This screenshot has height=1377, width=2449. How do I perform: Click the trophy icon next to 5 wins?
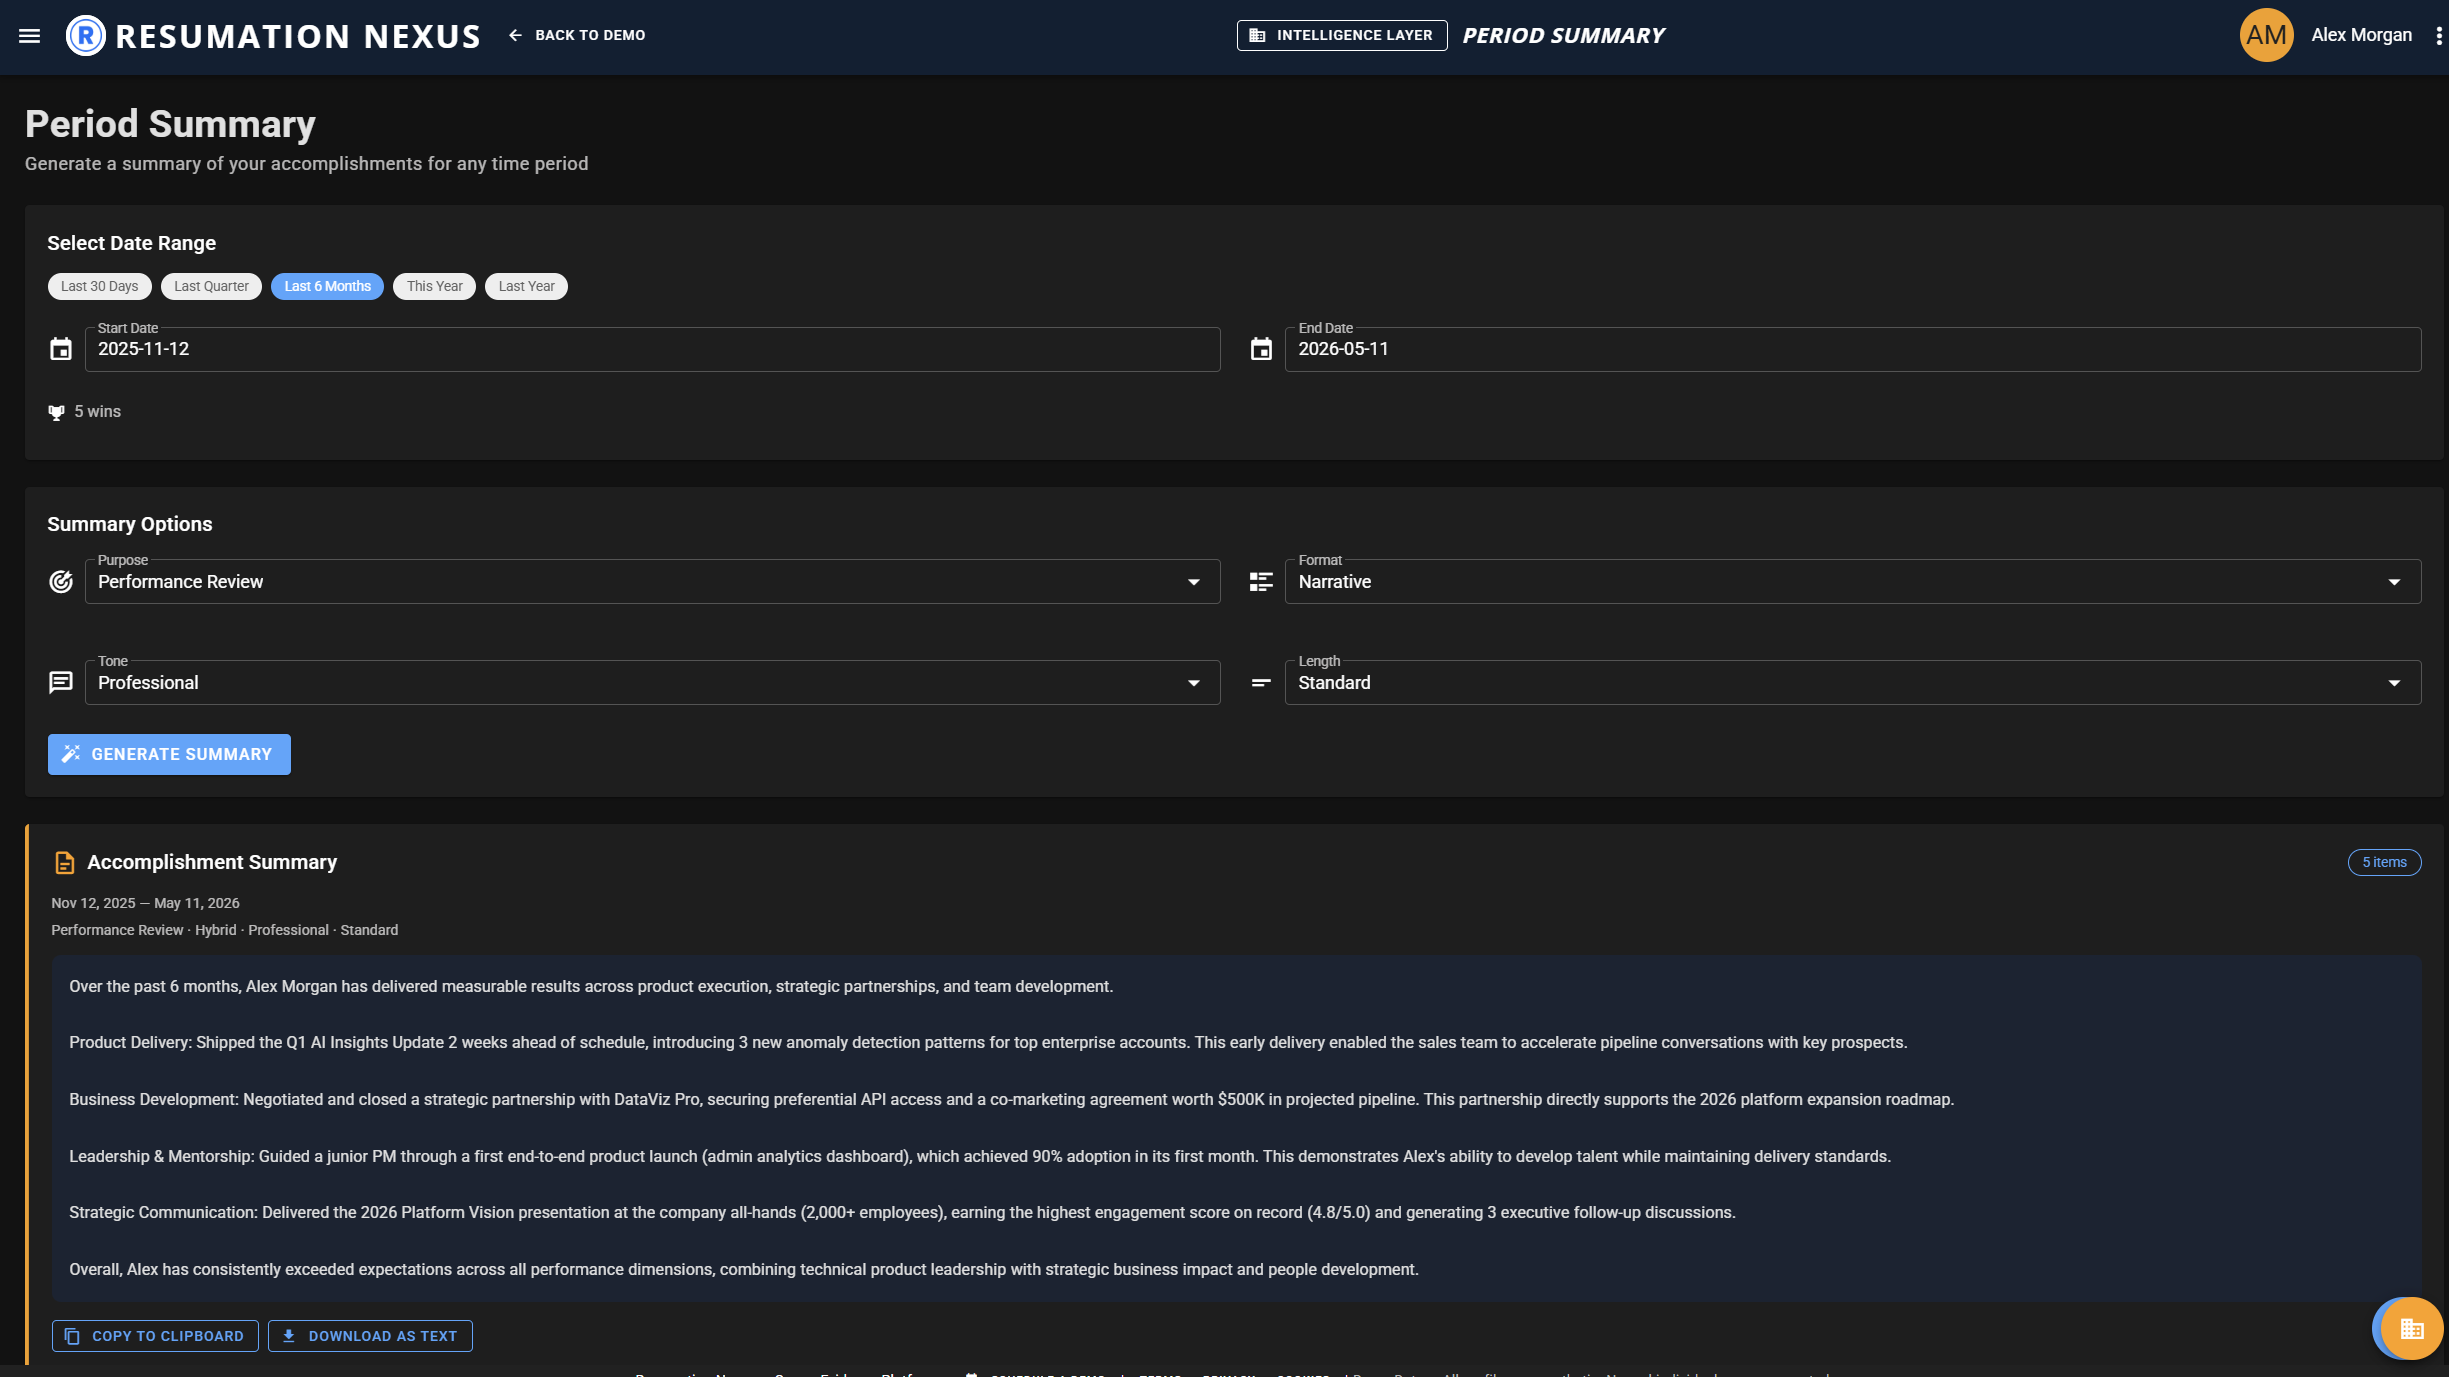(57, 412)
